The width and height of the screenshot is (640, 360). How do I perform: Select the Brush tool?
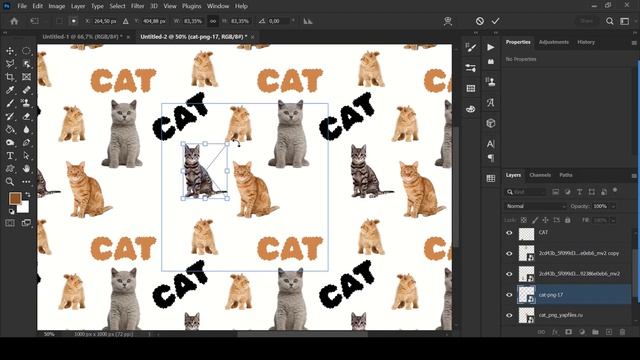click(10, 103)
